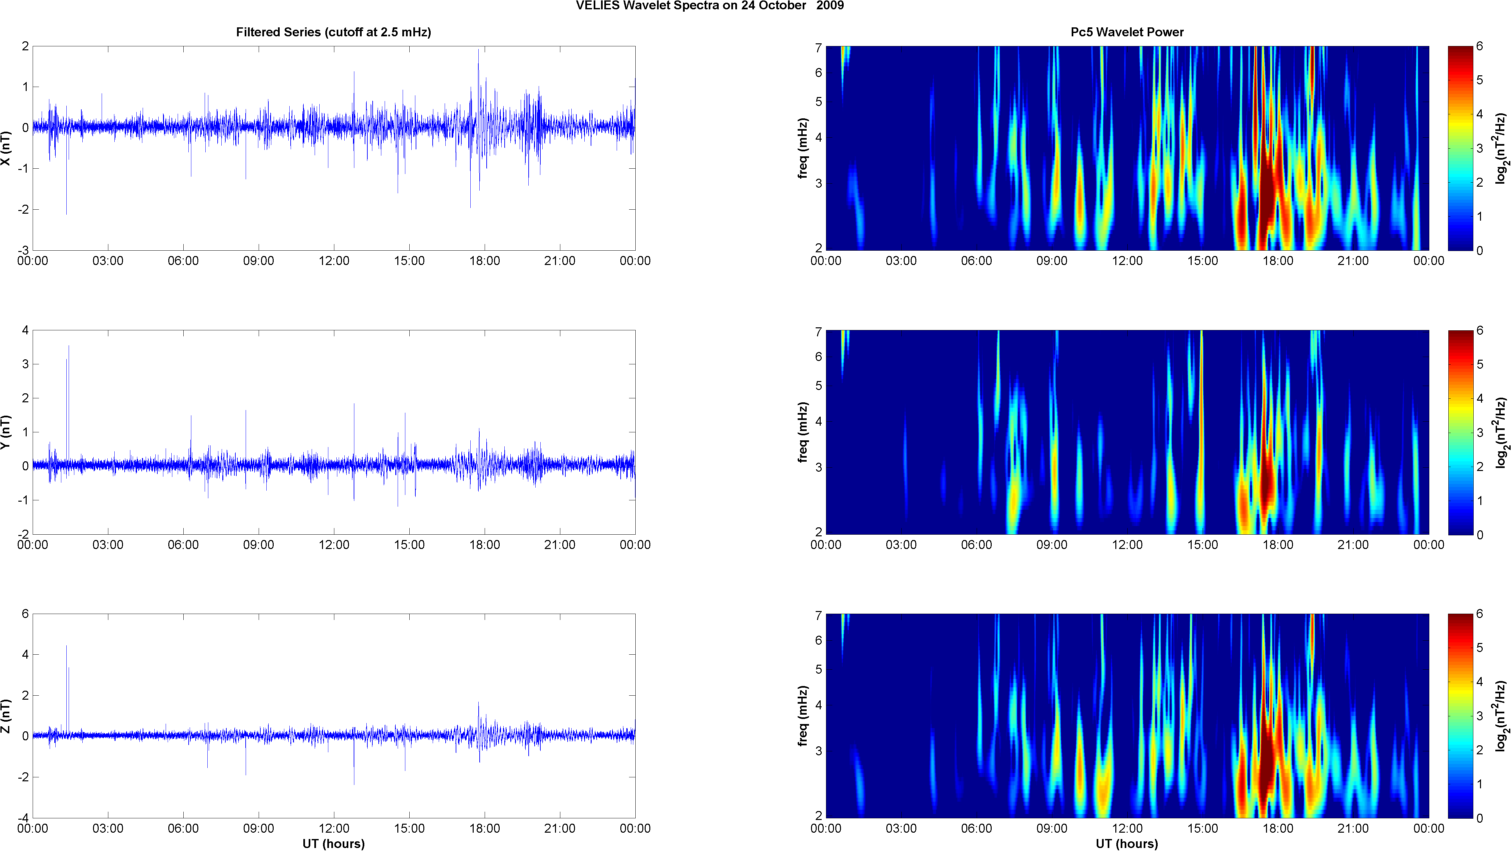Click 'freq (mHz)' label of Y wavelet spectrogram
Viewport: 1511px width, 851px height.
(803, 432)
